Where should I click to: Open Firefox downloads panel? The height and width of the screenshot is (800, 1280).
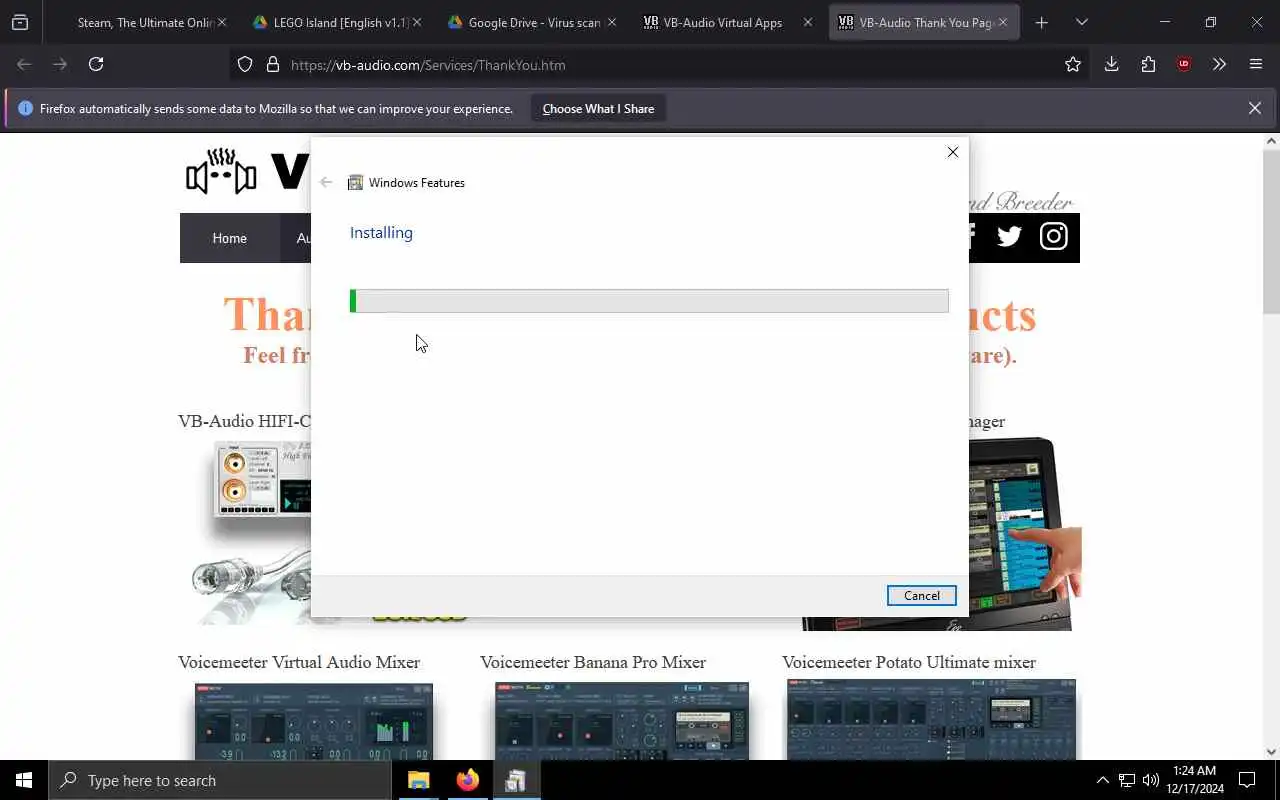click(1111, 64)
